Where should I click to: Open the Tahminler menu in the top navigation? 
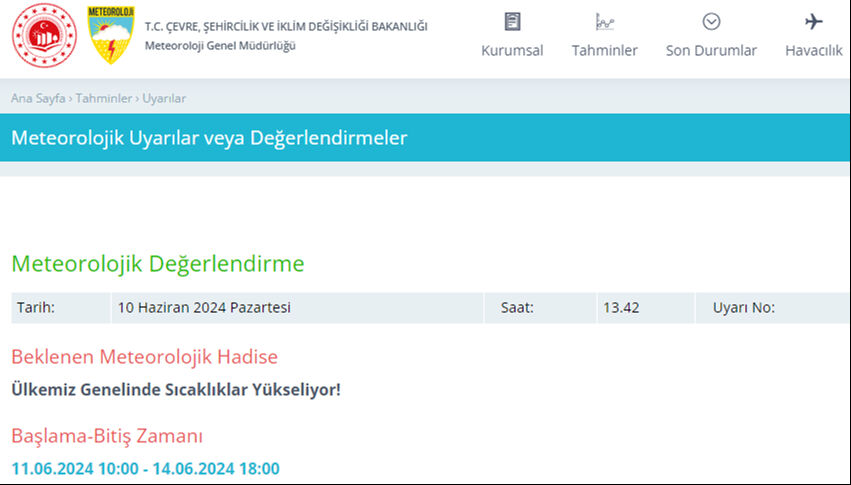[x=604, y=50]
